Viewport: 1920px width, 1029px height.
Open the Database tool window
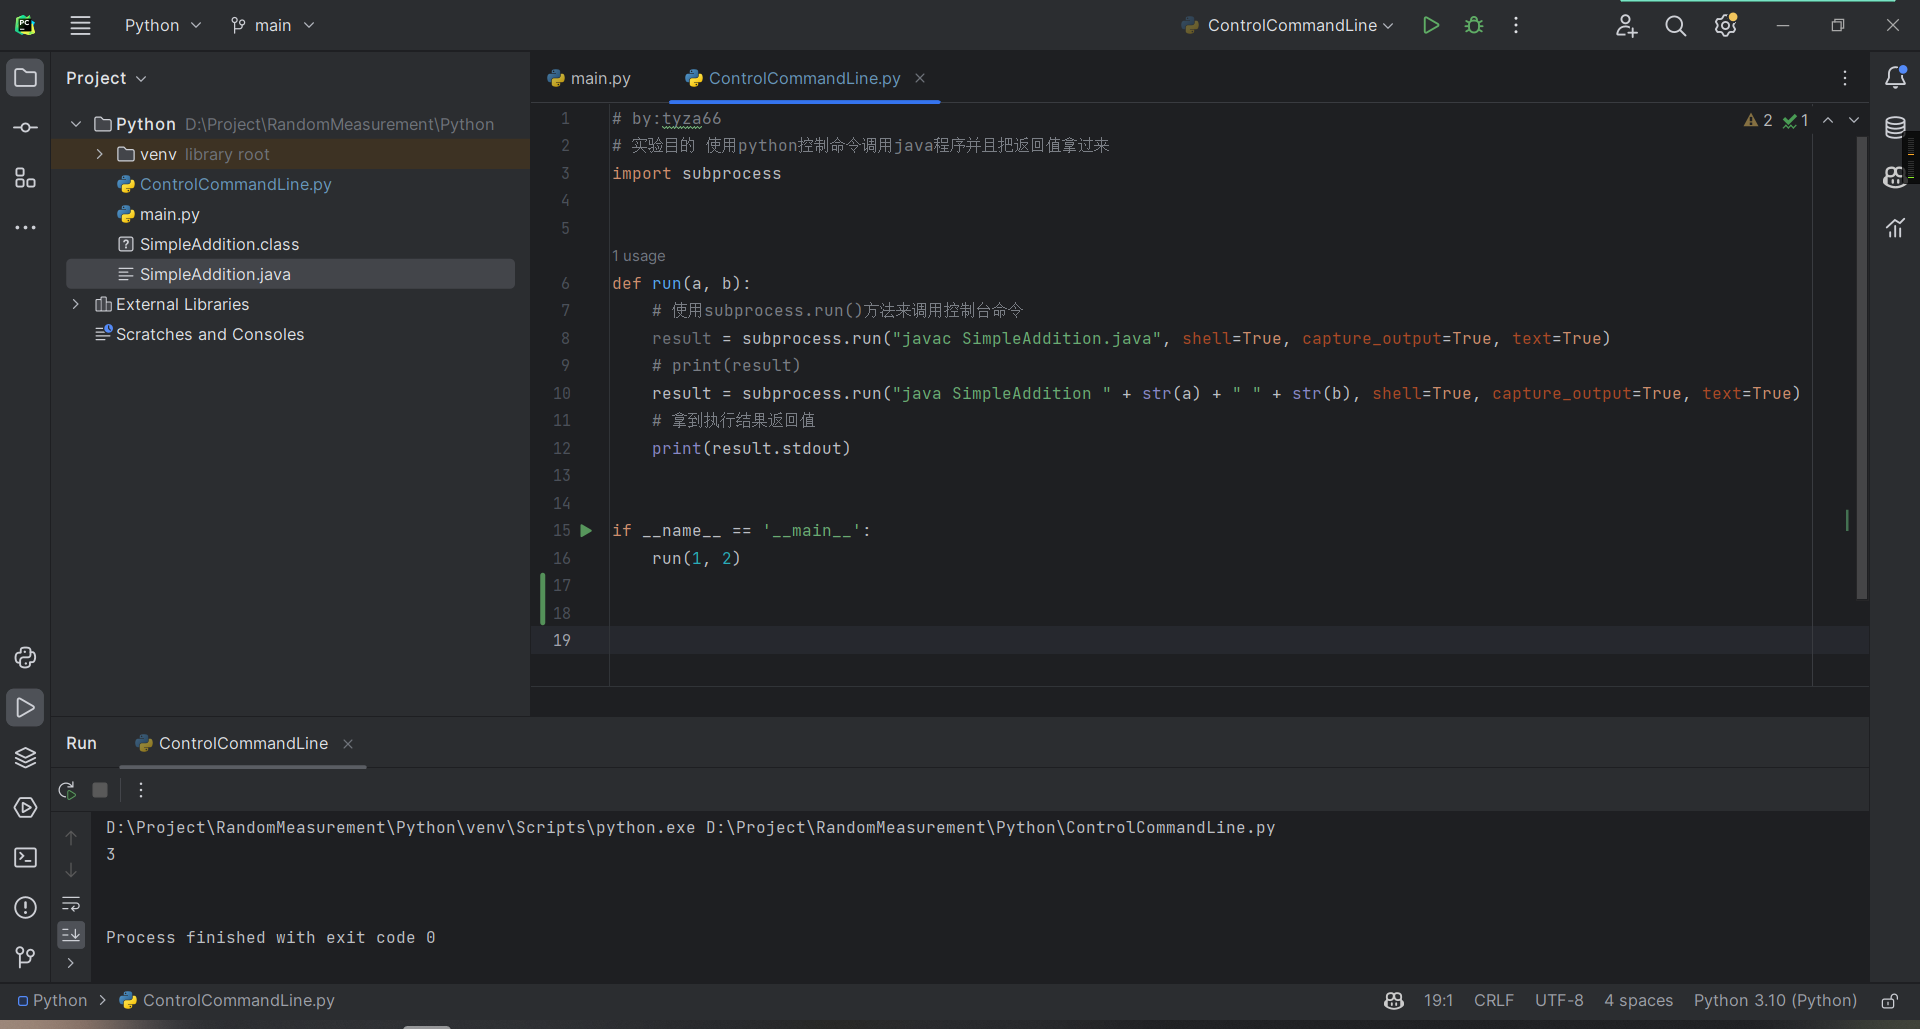[x=1895, y=127]
